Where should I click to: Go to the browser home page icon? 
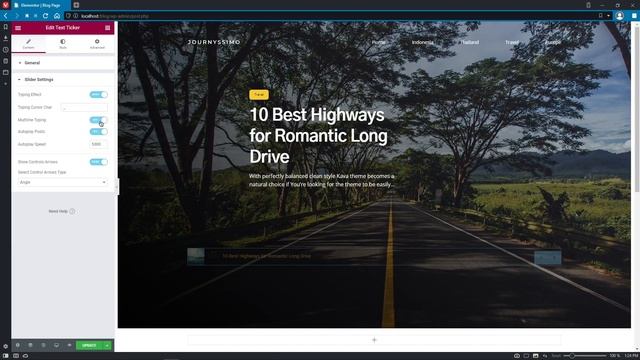[x=57, y=16]
